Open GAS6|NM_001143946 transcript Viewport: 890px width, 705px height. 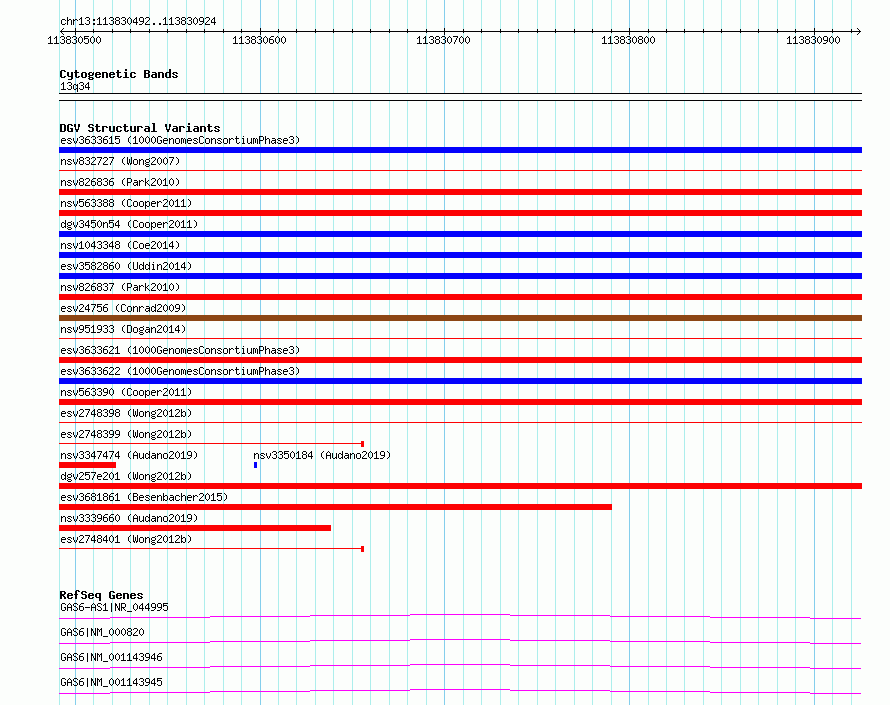(111, 657)
